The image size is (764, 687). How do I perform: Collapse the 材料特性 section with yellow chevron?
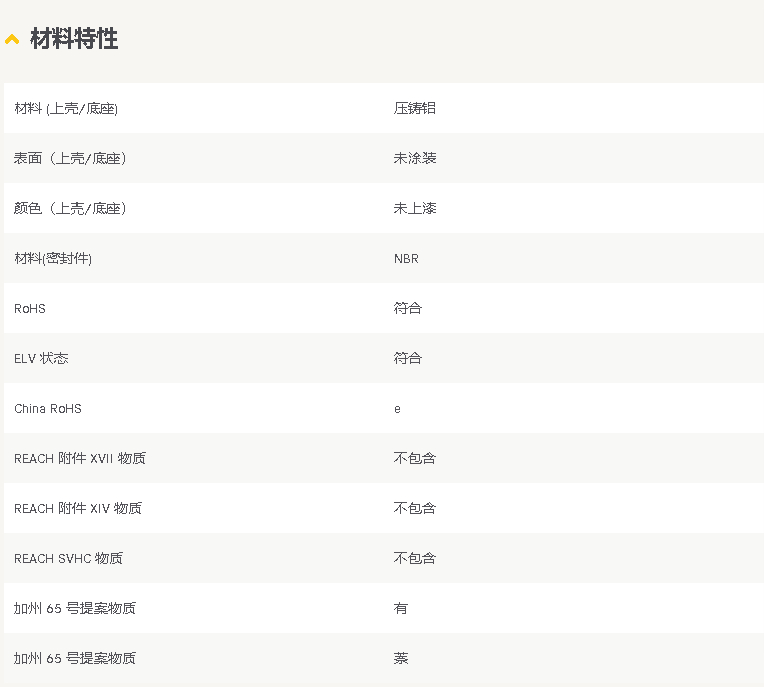tap(12, 39)
